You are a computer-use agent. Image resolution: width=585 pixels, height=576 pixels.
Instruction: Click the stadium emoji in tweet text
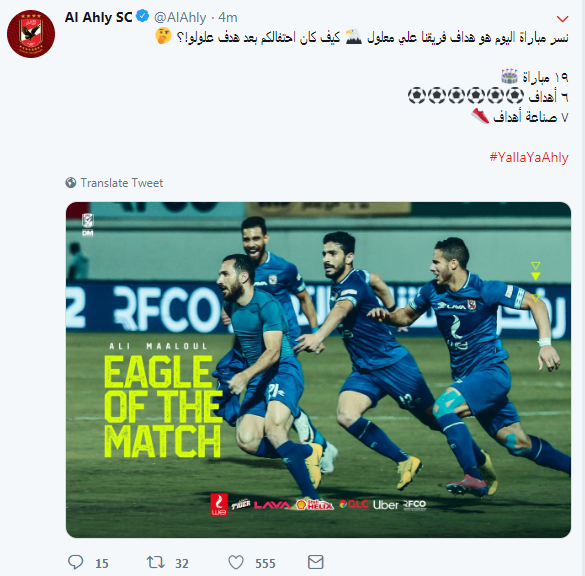tap(509, 76)
